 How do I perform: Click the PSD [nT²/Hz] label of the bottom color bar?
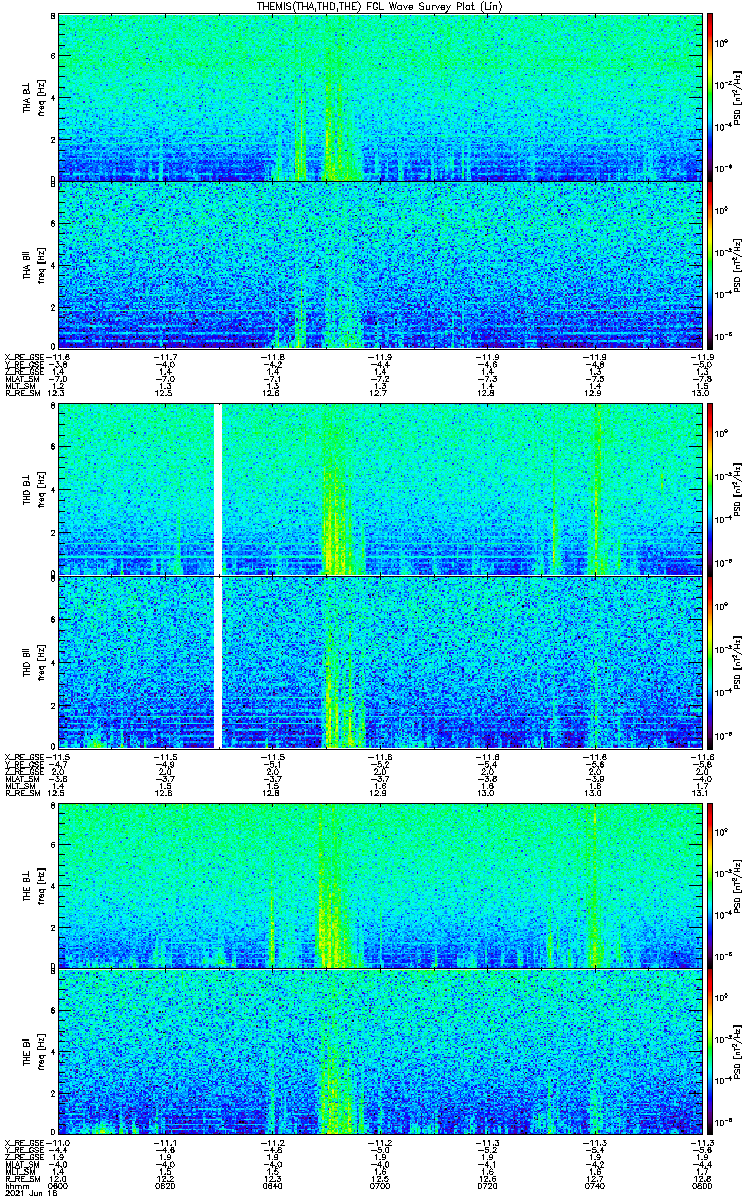point(738,1052)
